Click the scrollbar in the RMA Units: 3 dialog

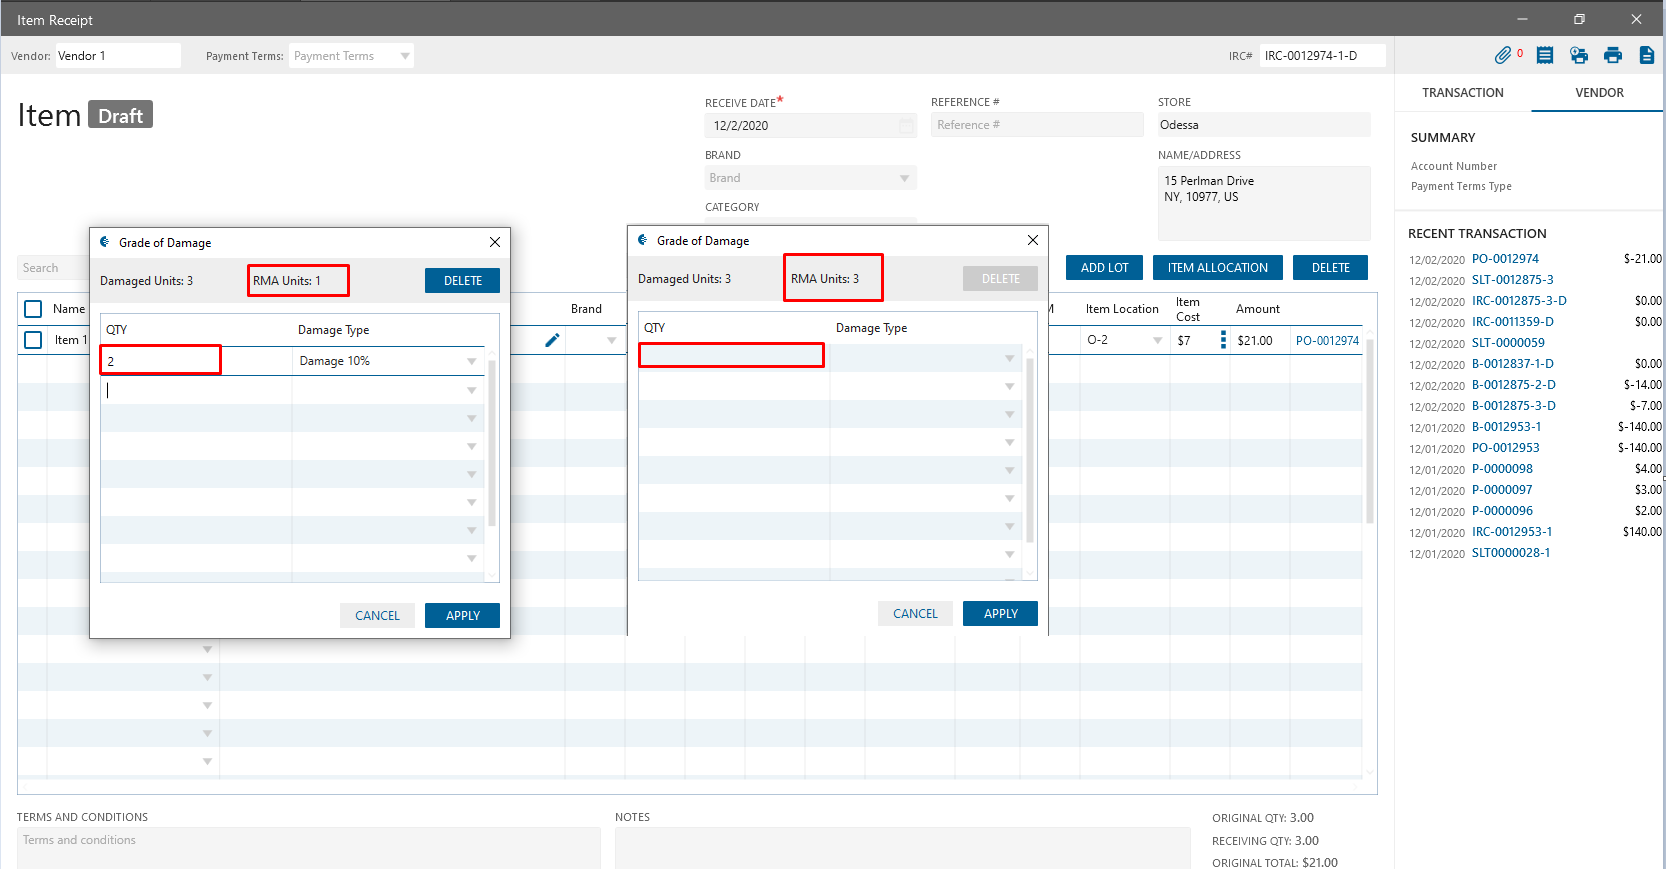point(1030,450)
